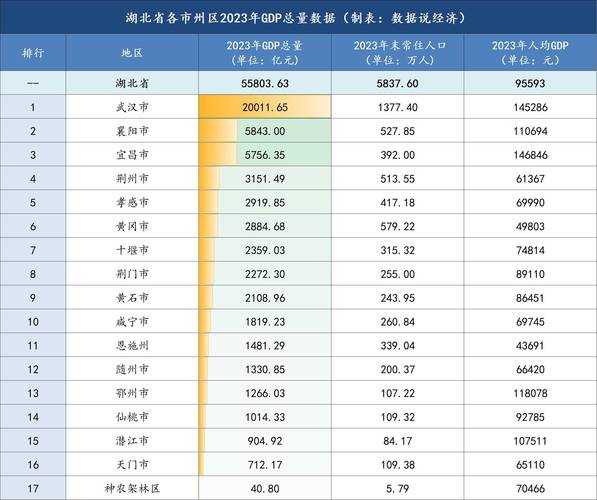
Task: Select the 随州市 cell
Action: 132,369
